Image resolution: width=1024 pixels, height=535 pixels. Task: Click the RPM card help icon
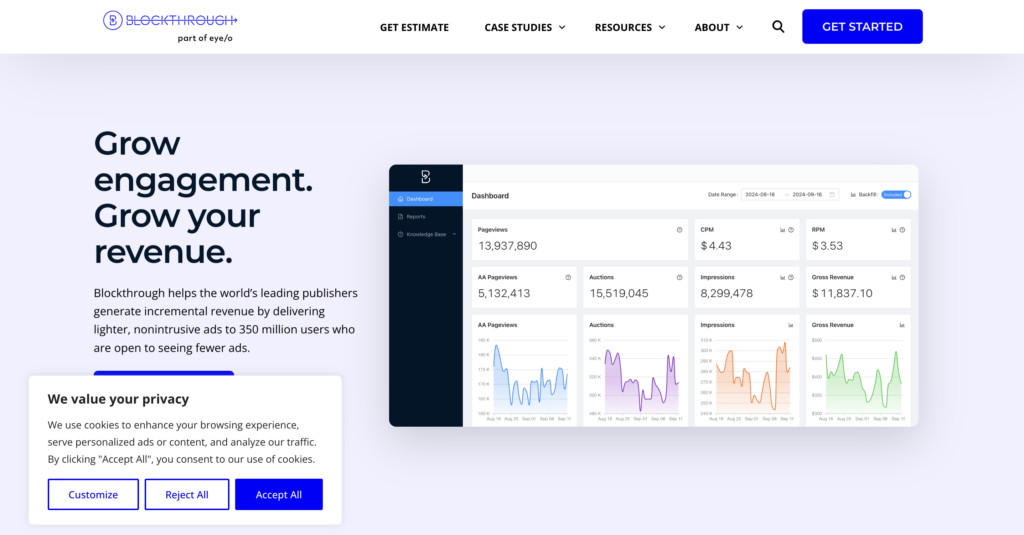903,230
